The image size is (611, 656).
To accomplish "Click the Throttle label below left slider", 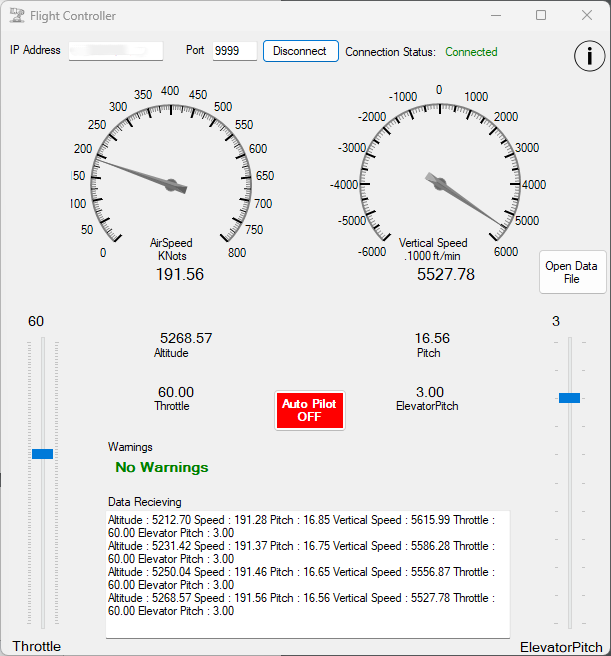I will [36, 646].
